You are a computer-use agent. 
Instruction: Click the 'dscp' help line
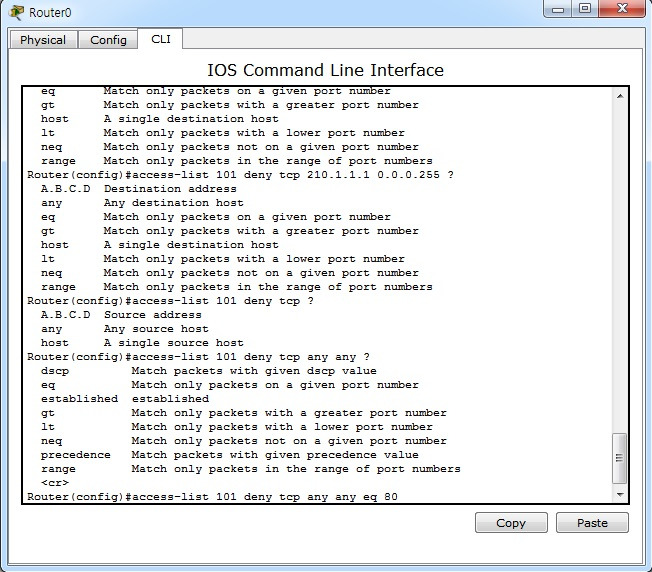[x=209, y=371]
